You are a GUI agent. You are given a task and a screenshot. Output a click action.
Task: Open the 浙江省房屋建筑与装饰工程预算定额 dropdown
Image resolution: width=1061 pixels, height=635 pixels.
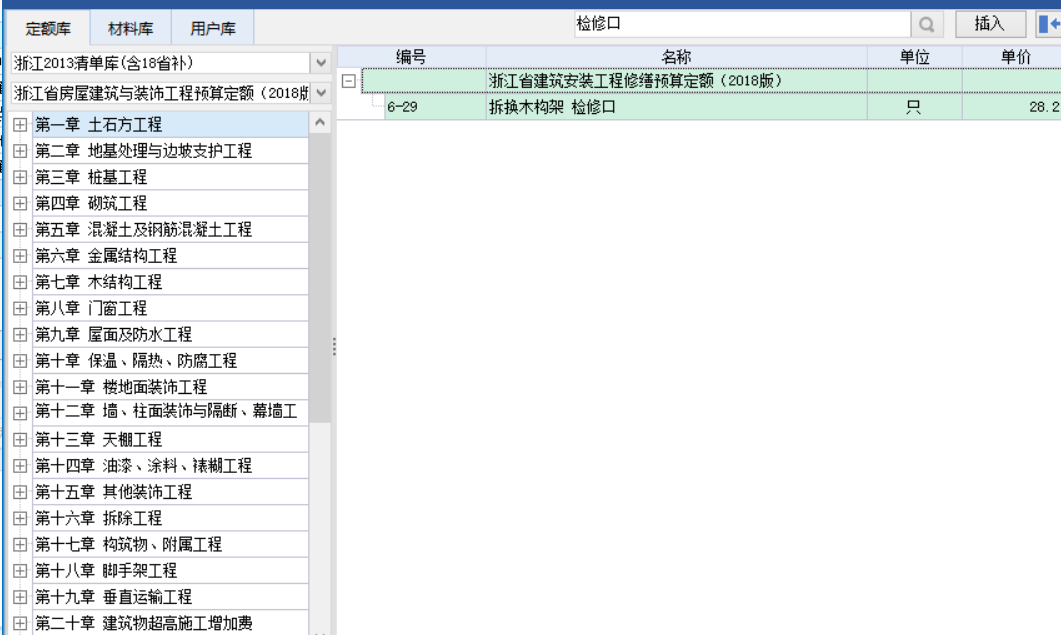(321, 93)
